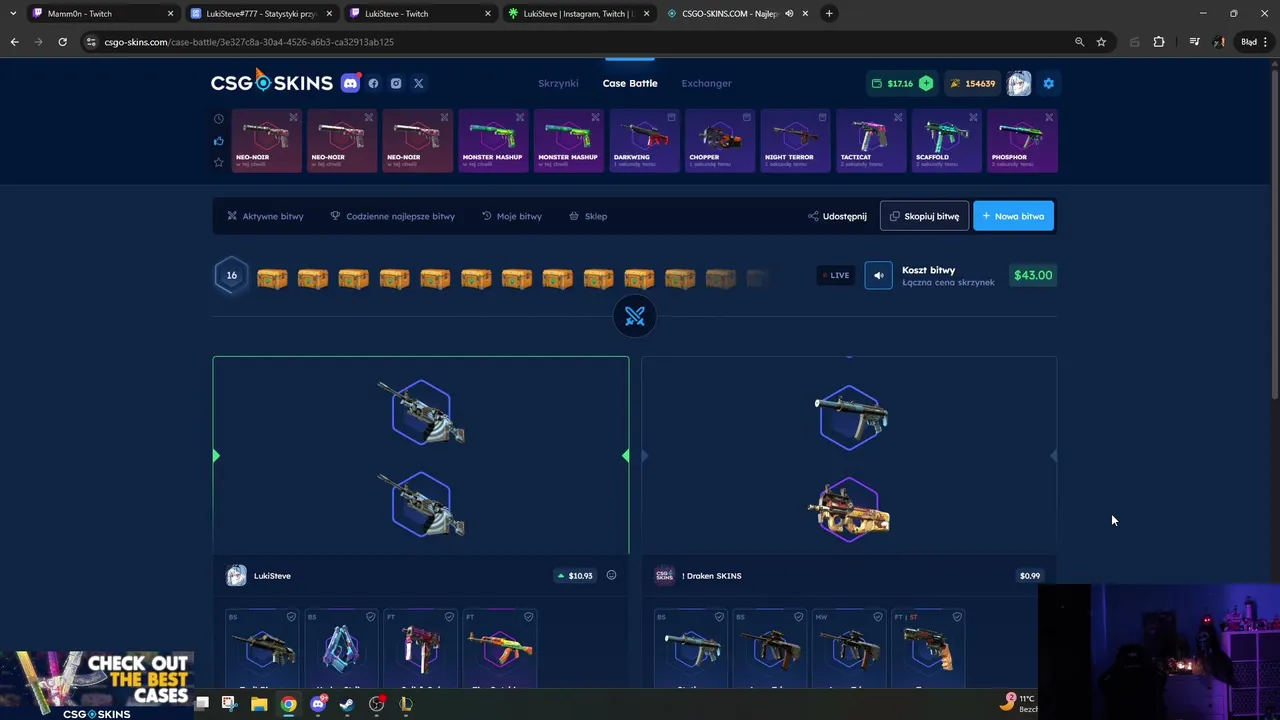1280x720 pixels.
Task: Open the Instagram icon in site header
Action: tap(396, 83)
